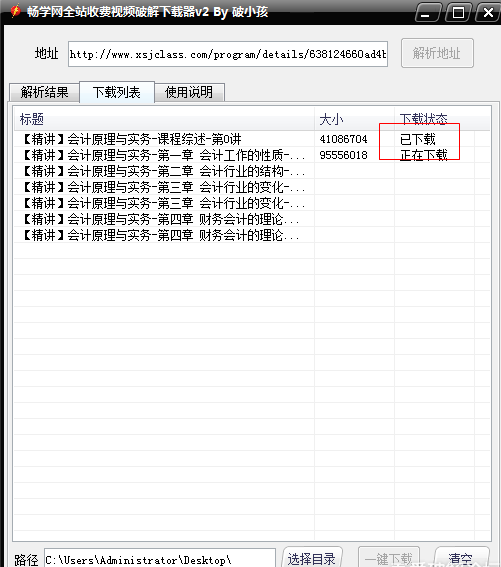Select the 第一章 会计工作的性质 row
This screenshot has width=501, height=567.
coord(252,155)
